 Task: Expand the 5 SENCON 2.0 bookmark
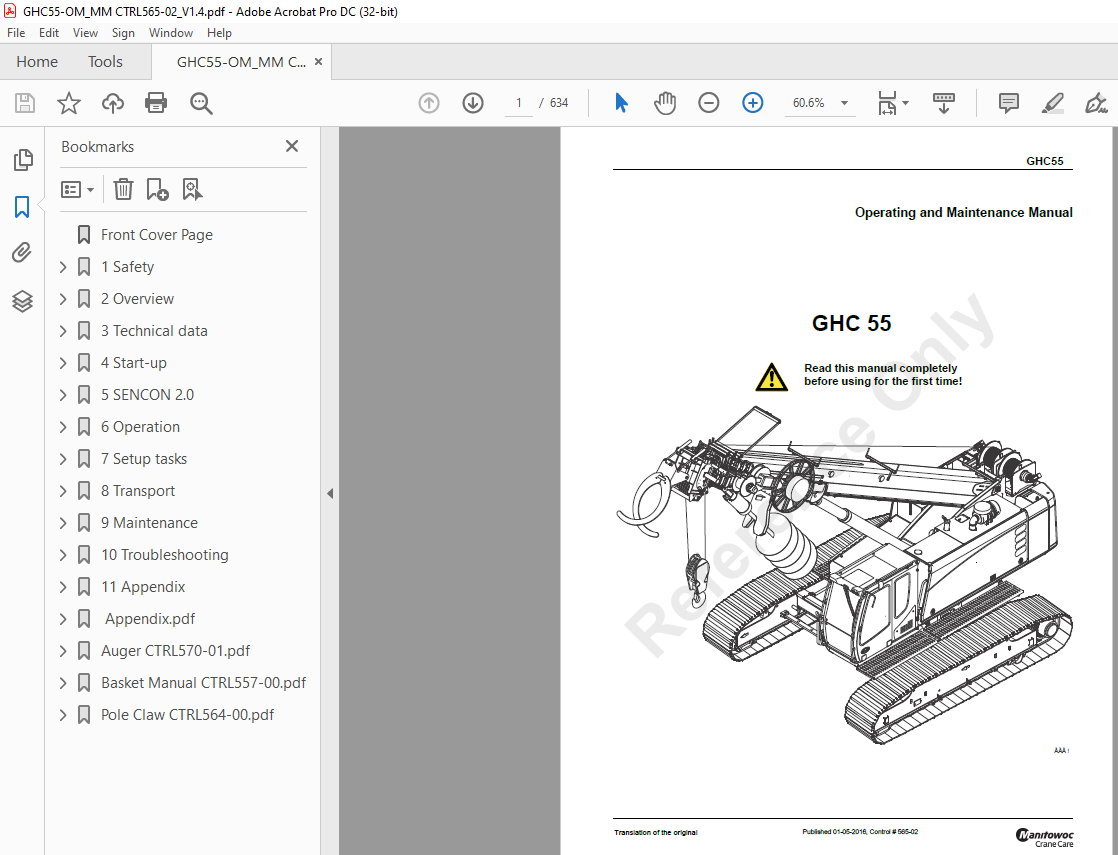pyautogui.click(x=63, y=395)
